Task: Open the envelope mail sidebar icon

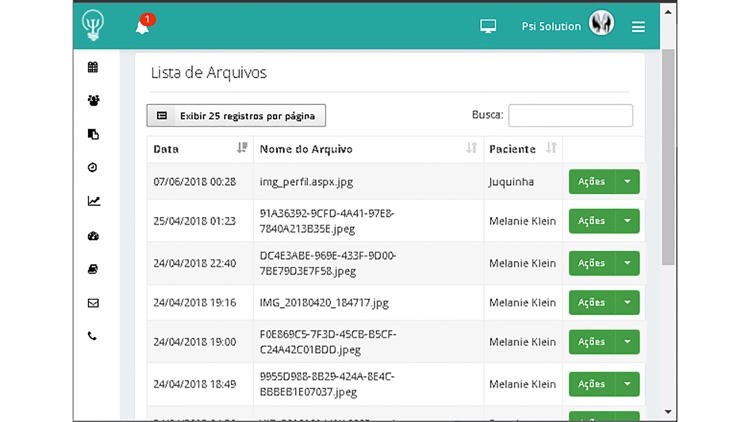Action: pos(93,303)
